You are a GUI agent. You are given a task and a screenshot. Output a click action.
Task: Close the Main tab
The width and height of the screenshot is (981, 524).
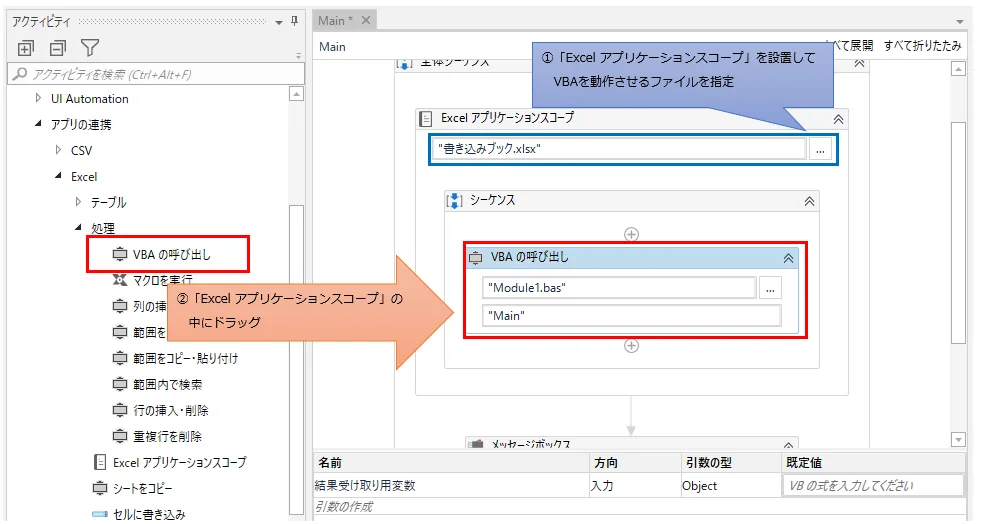[x=366, y=20]
